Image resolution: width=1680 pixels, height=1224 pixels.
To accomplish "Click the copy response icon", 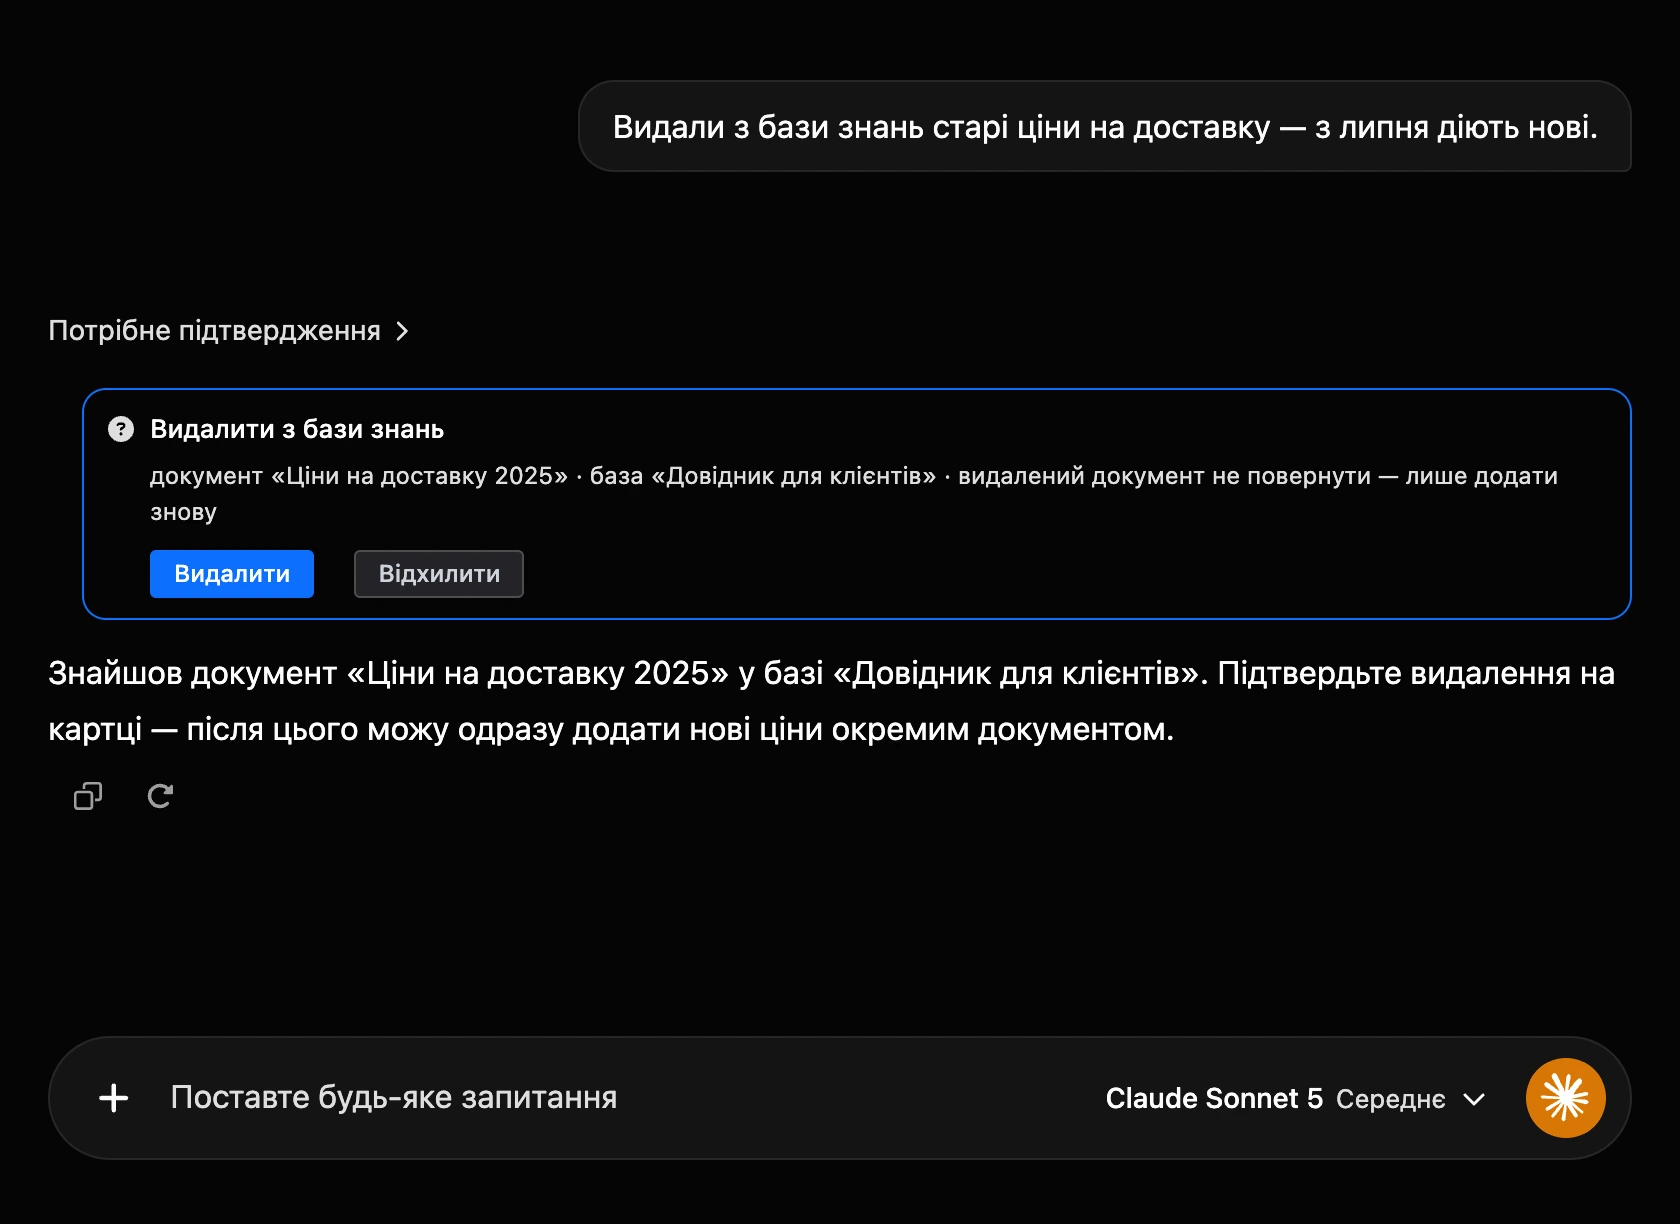I will click(x=88, y=796).
